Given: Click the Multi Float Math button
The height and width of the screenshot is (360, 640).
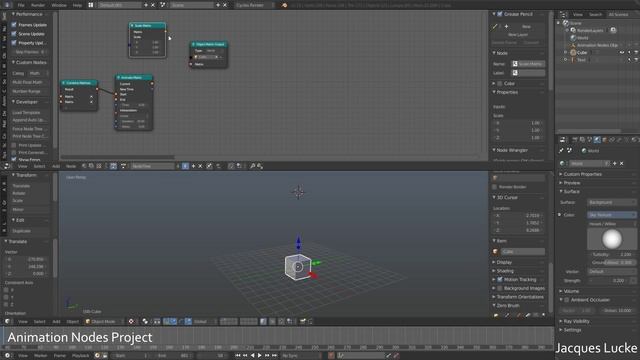Looking at the screenshot, I should tap(29, 82).
